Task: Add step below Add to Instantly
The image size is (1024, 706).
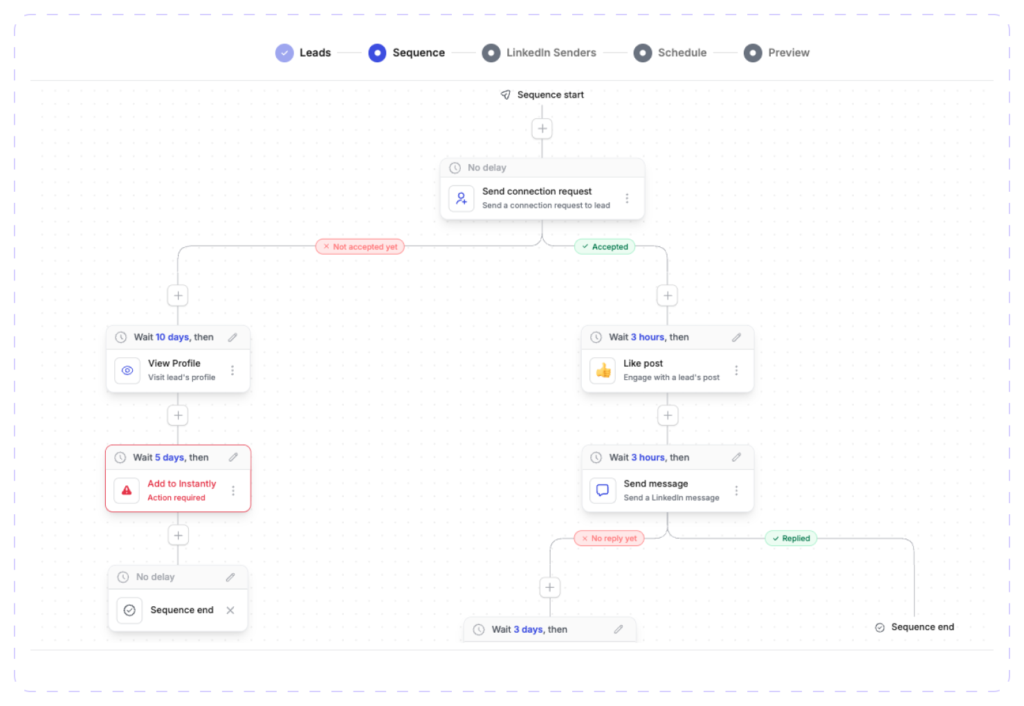Action: coord(178,536)
